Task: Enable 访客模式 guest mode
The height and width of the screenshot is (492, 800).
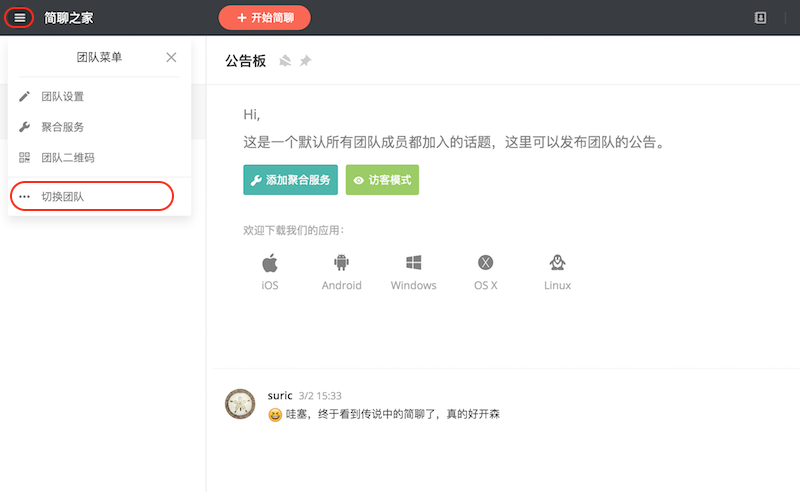Action: pos(382,180)
